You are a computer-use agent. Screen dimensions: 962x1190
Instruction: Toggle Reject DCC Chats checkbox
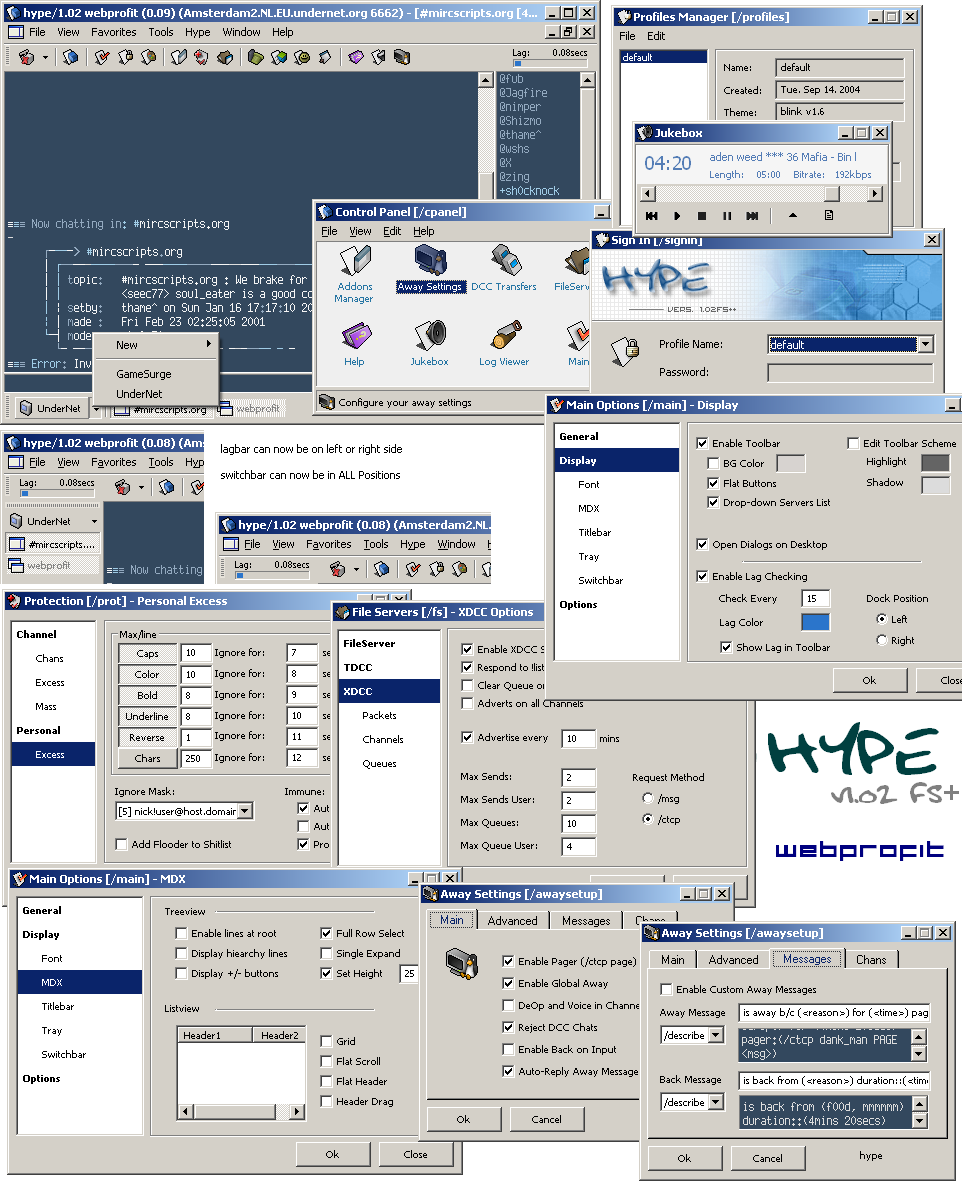coord(508,1027)
